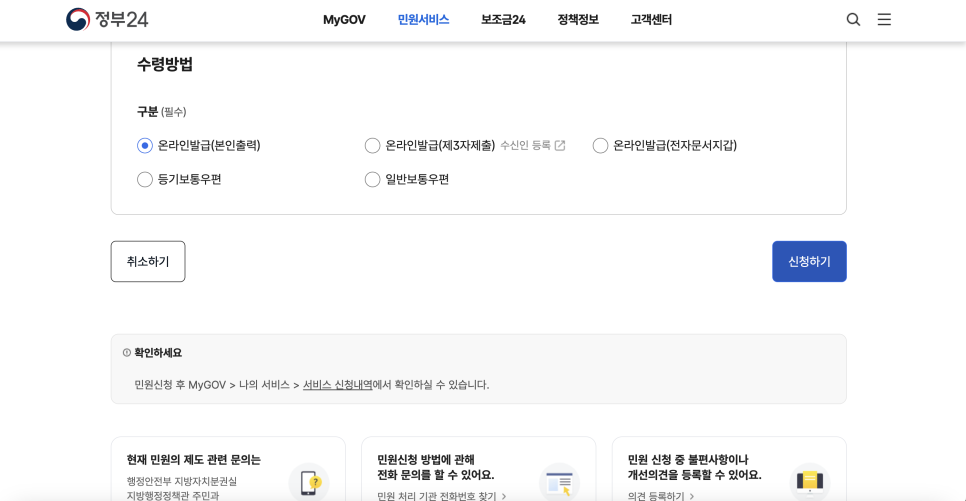Select 온라인발급(제3자제출) radio option
This screenshot has height=501, width=966.
[x=372, y=145]
